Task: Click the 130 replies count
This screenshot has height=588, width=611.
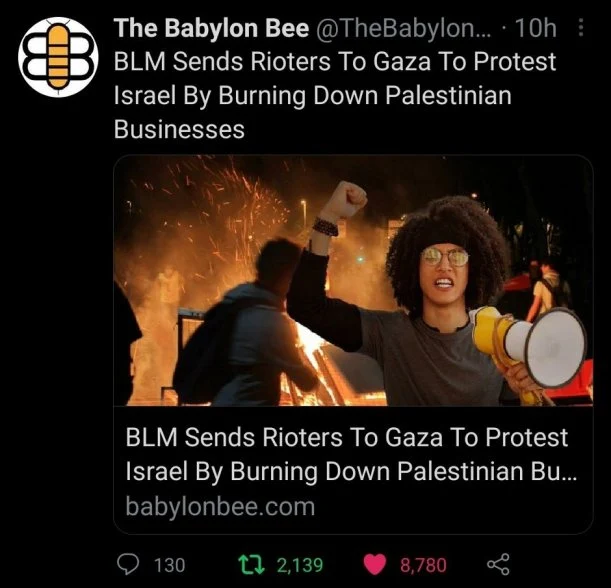Action: 170,565
